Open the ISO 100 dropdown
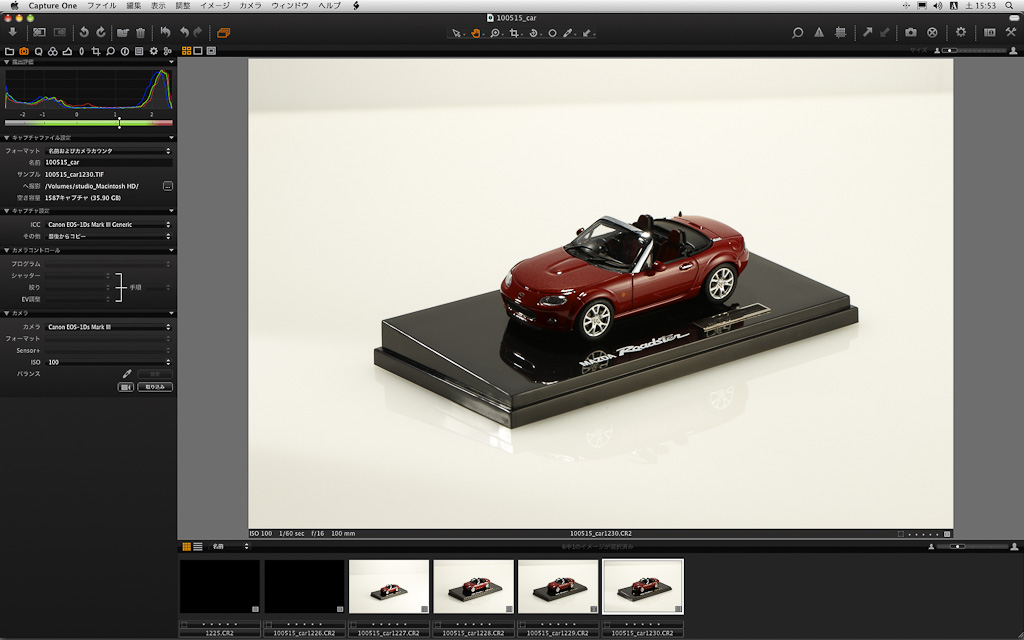Screen dimensions: 1024x640 (x=108, y=362)
